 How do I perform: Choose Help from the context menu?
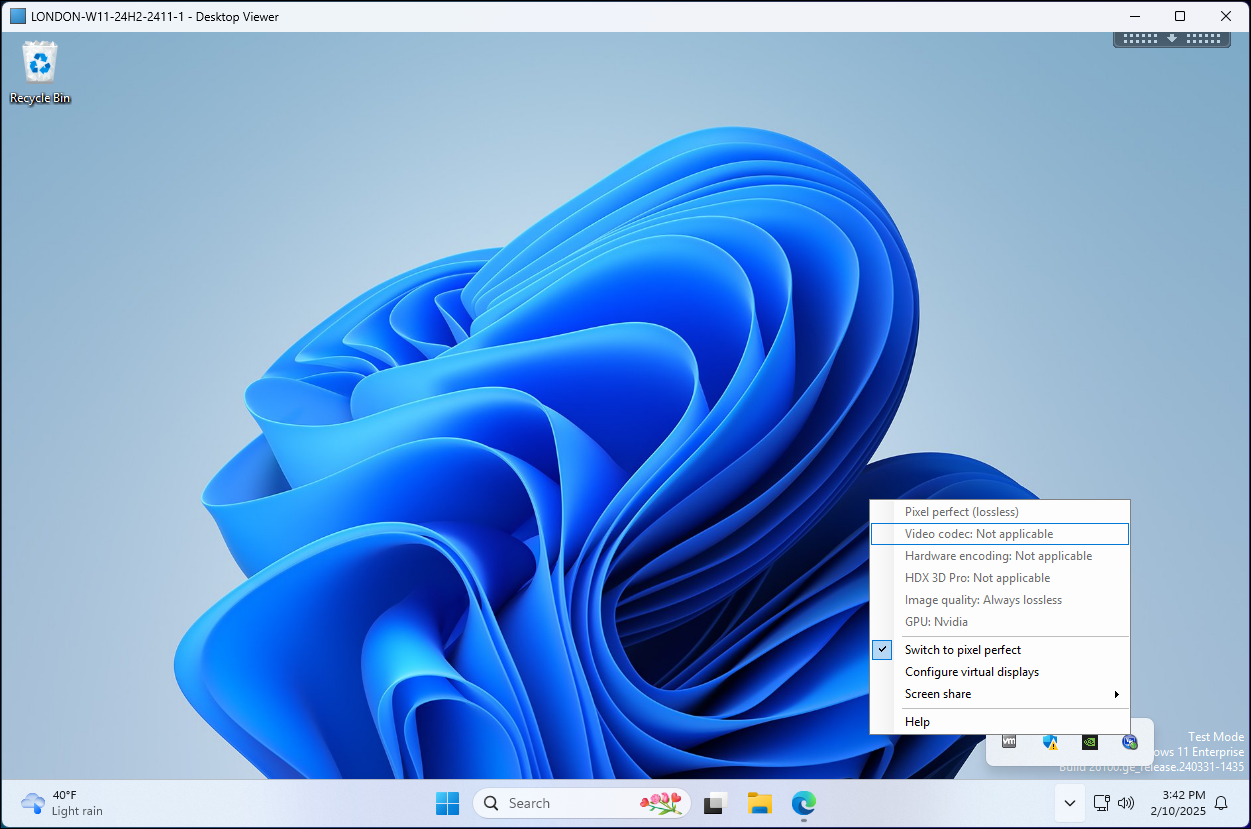coord(917,722)
